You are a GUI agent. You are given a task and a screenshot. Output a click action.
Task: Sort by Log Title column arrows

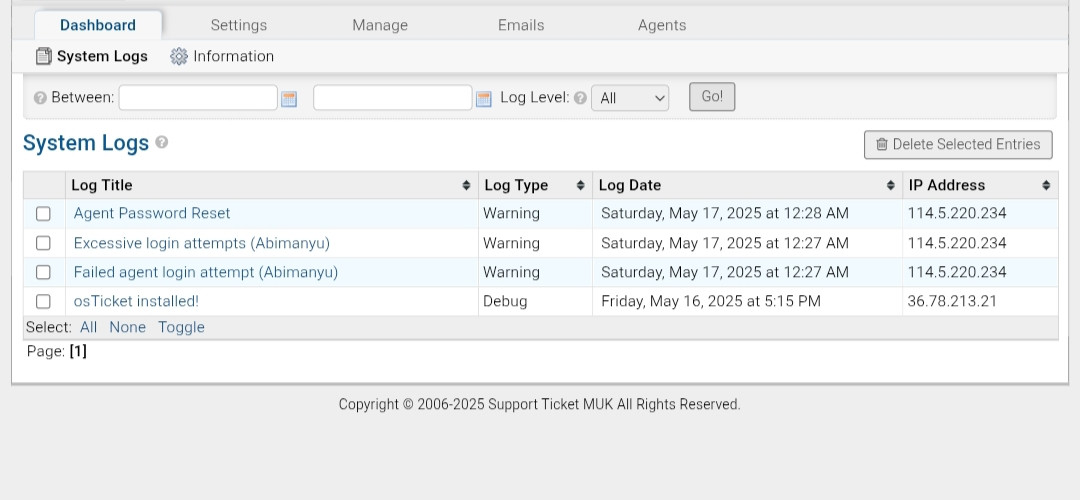pos(466,186)
